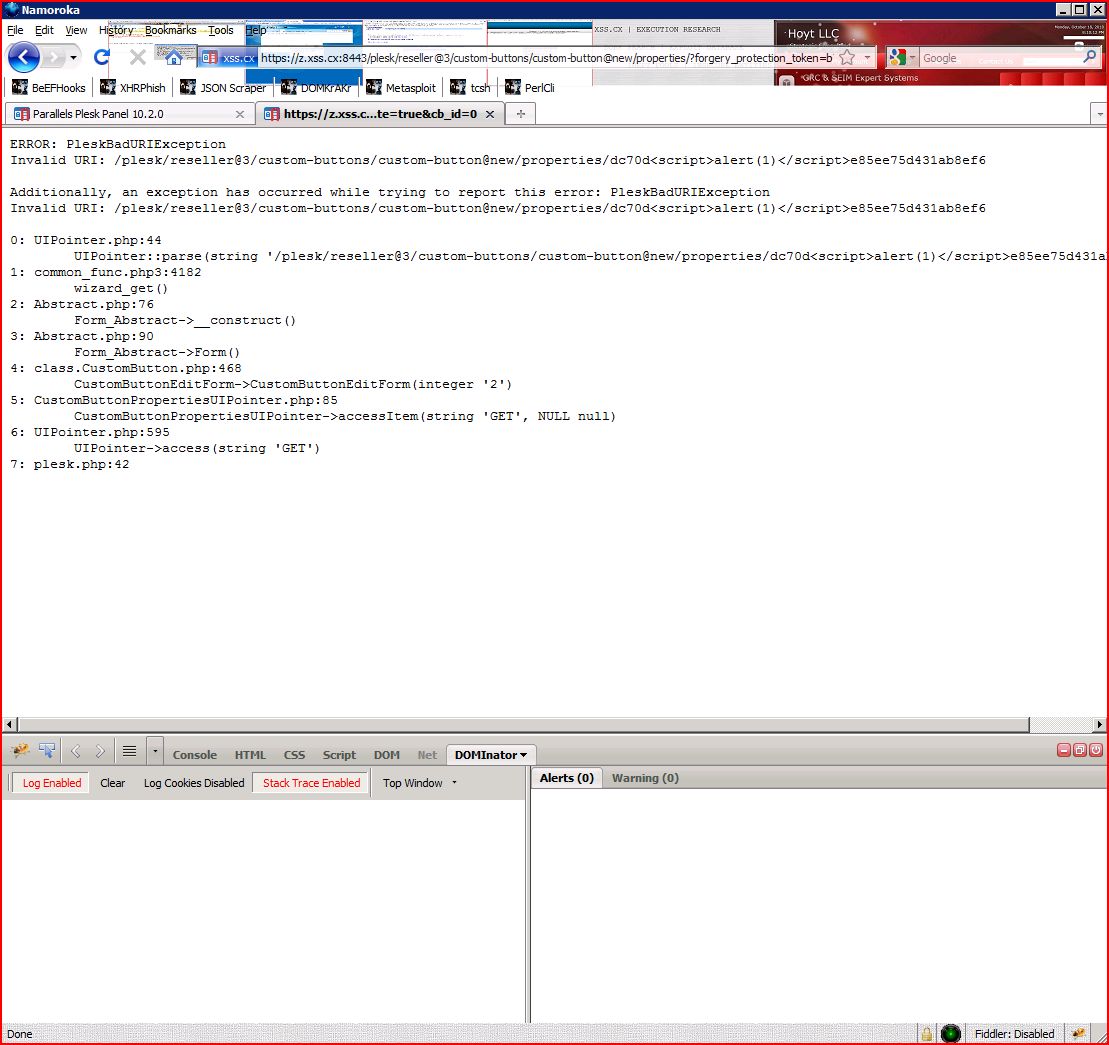
Task: Click the URL address bar field
Action: coord(546,58)
